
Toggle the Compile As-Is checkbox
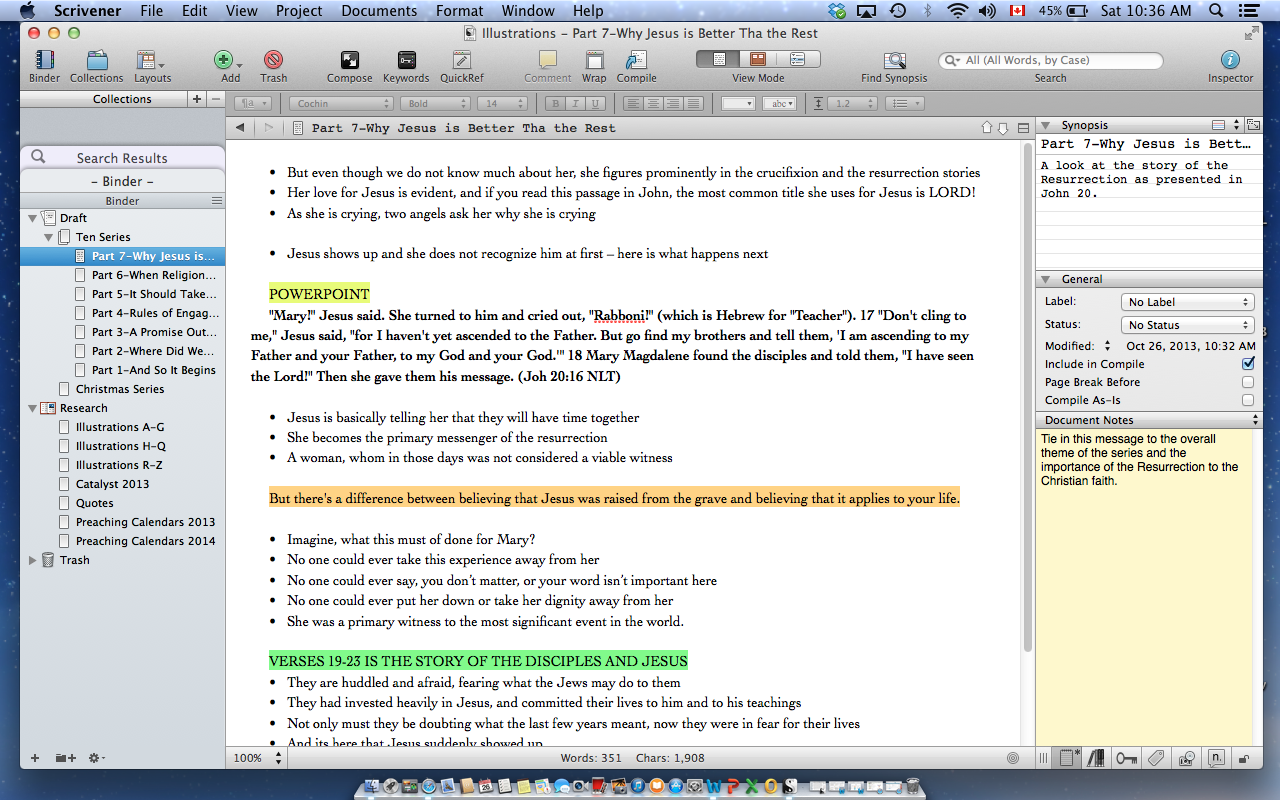[1248, 399]
